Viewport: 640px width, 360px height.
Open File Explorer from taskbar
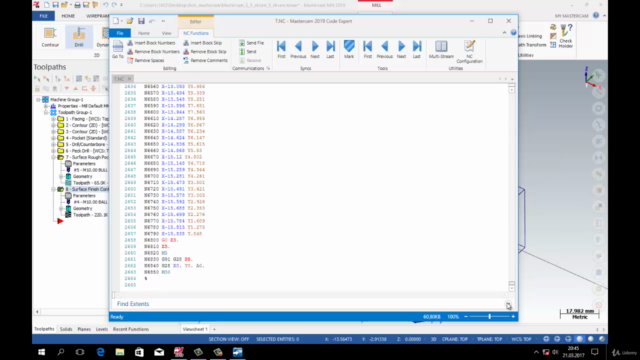pos(120,352)
